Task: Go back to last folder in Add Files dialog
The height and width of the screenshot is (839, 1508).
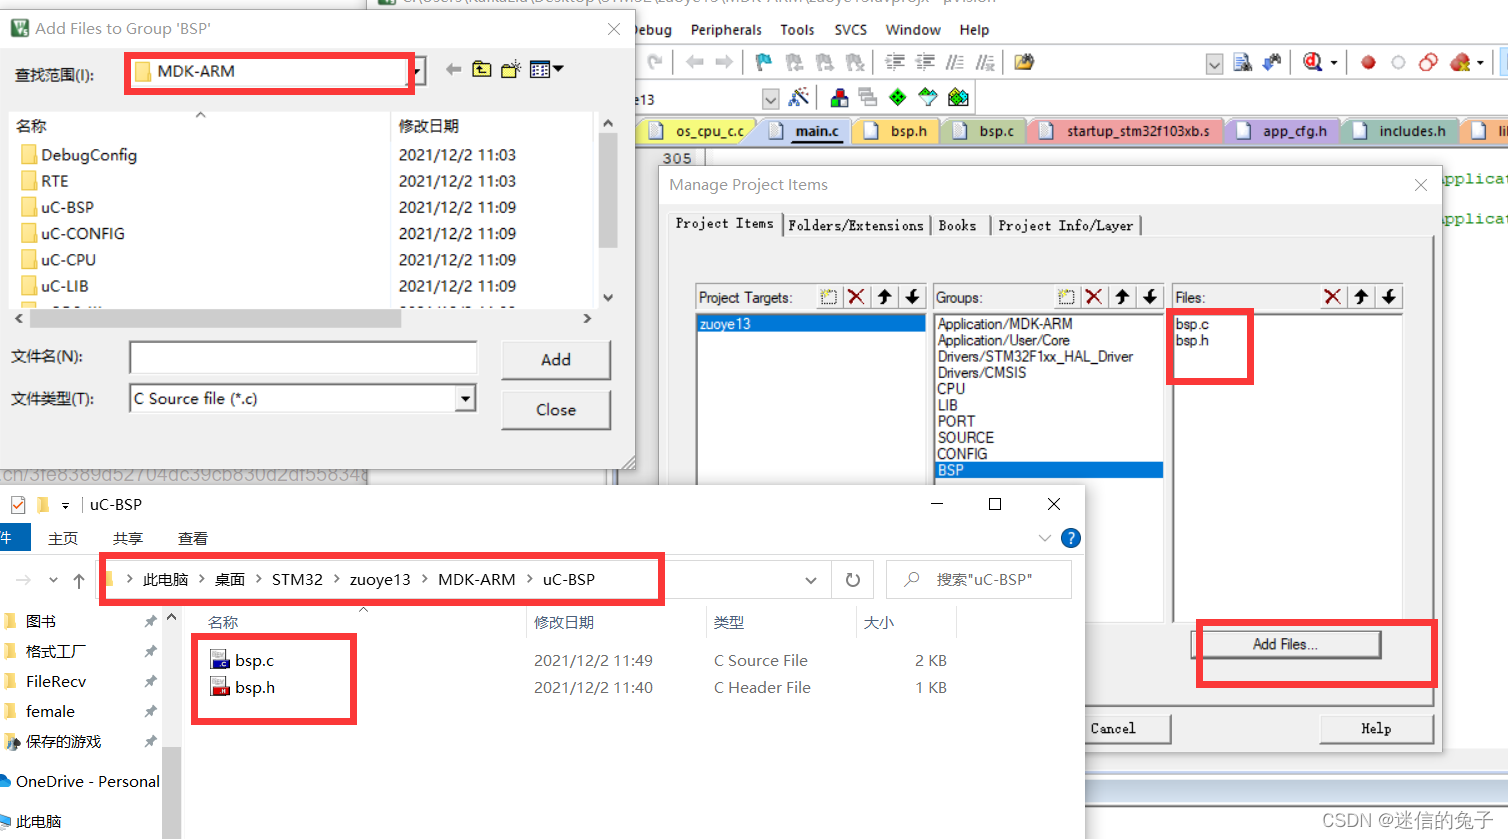Action: (x=454, y=69)
